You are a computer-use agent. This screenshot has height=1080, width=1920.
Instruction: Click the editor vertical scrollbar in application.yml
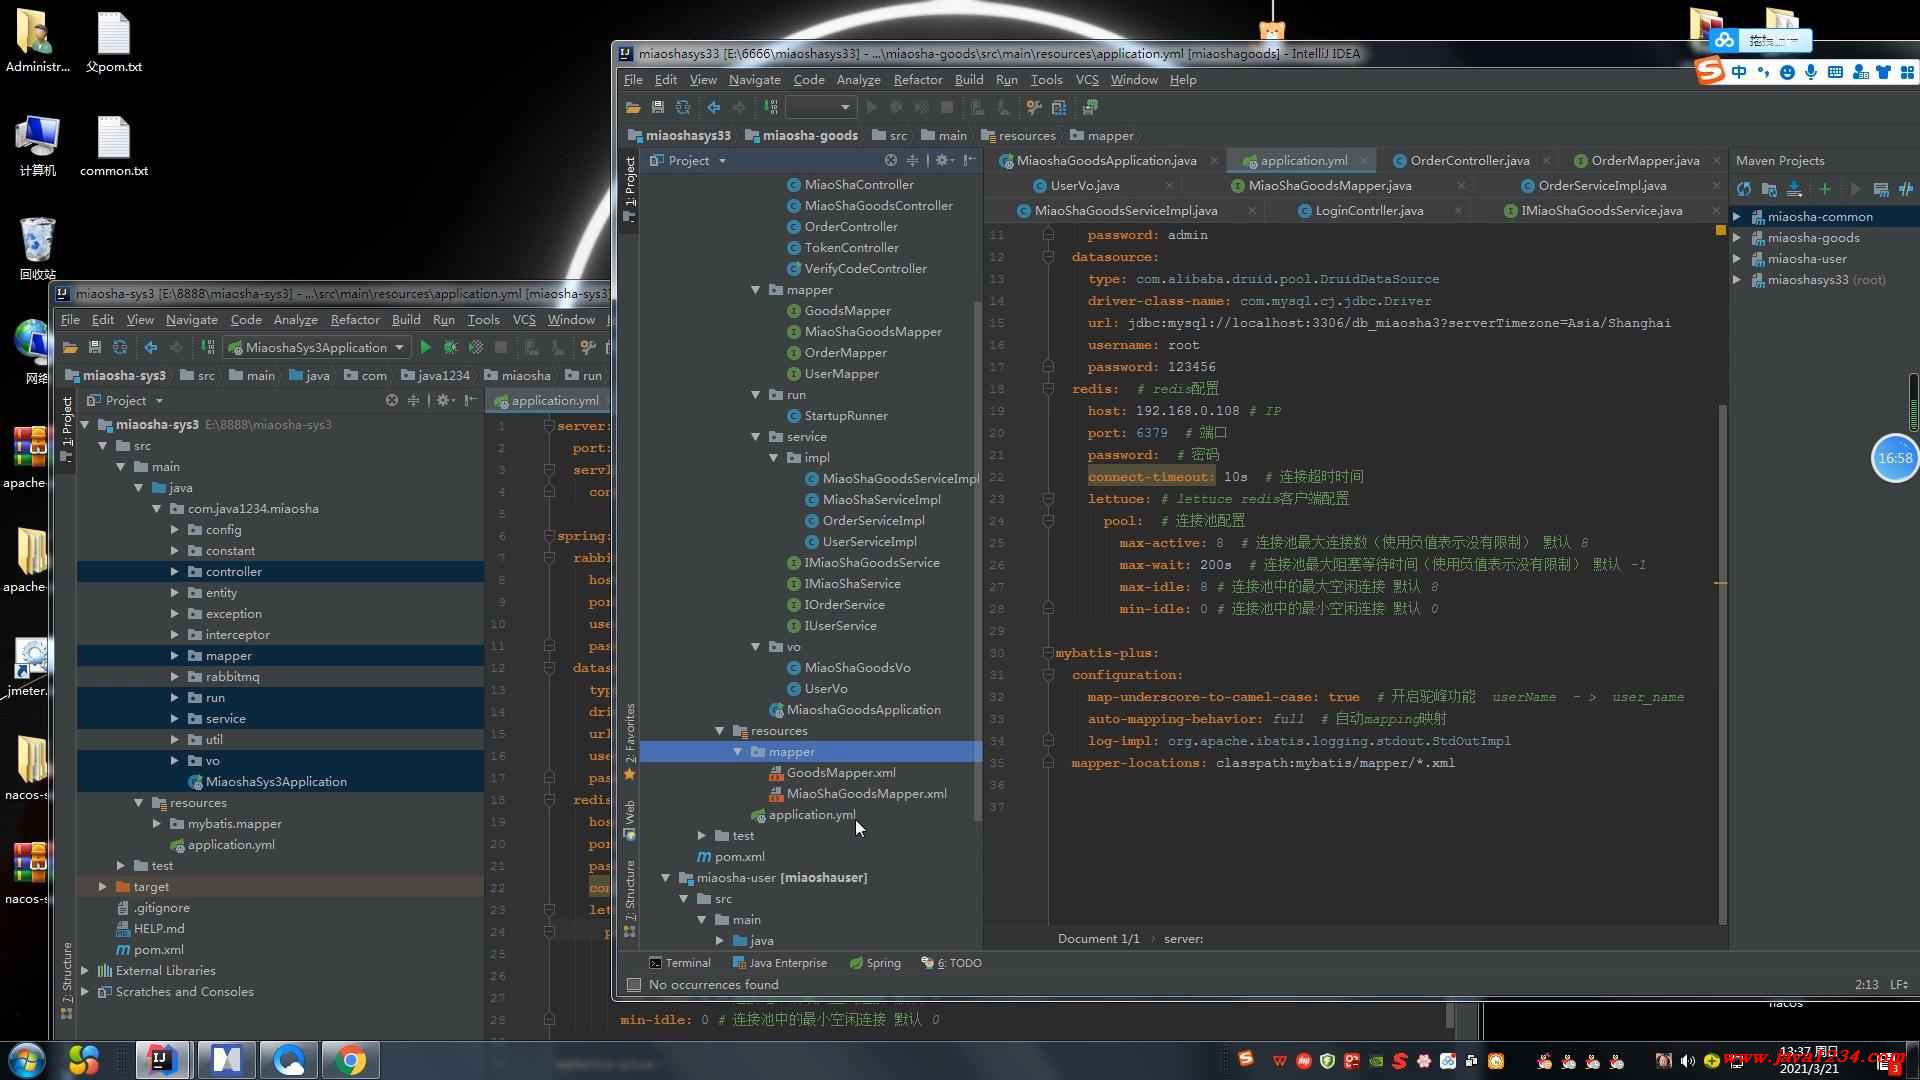coord(1722,665)
